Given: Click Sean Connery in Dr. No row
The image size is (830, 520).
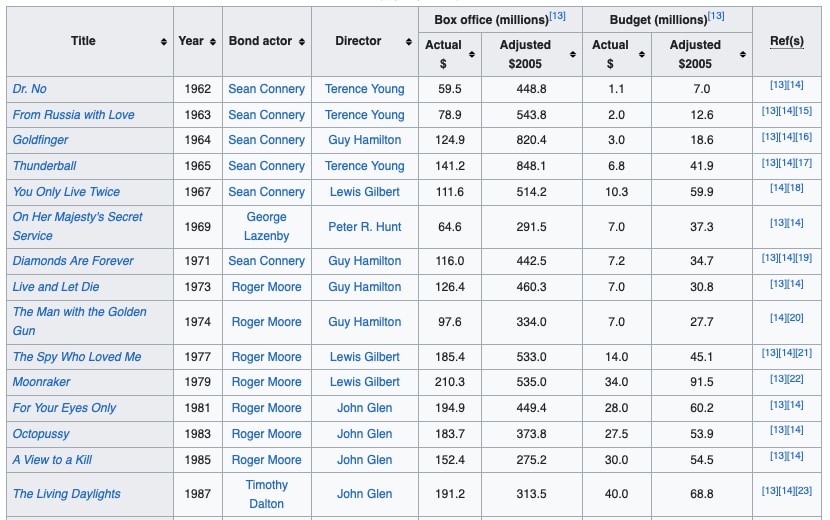Looking at the screenshot, I should [x=266, y=89].
